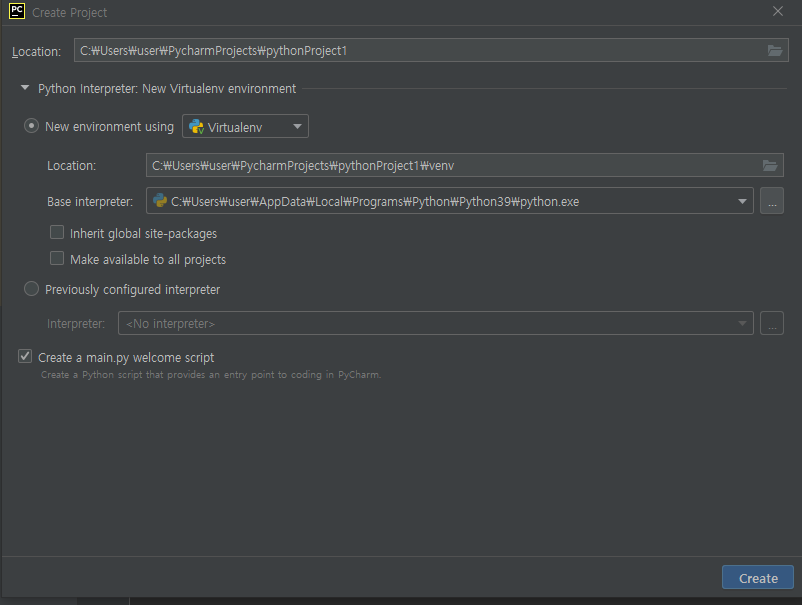Open base interpreter browse ellipsis button
802x605 pixels.
(772, 201)
